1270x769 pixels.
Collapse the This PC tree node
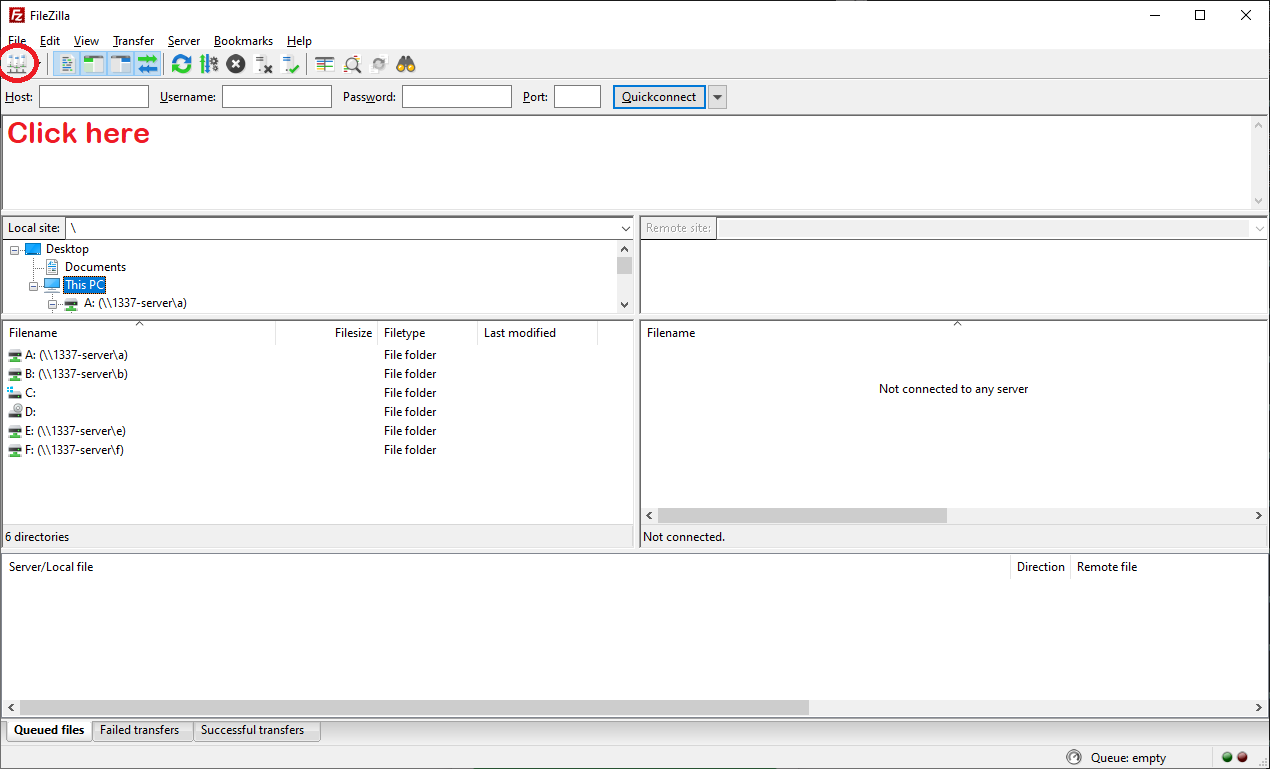point(33,285)
